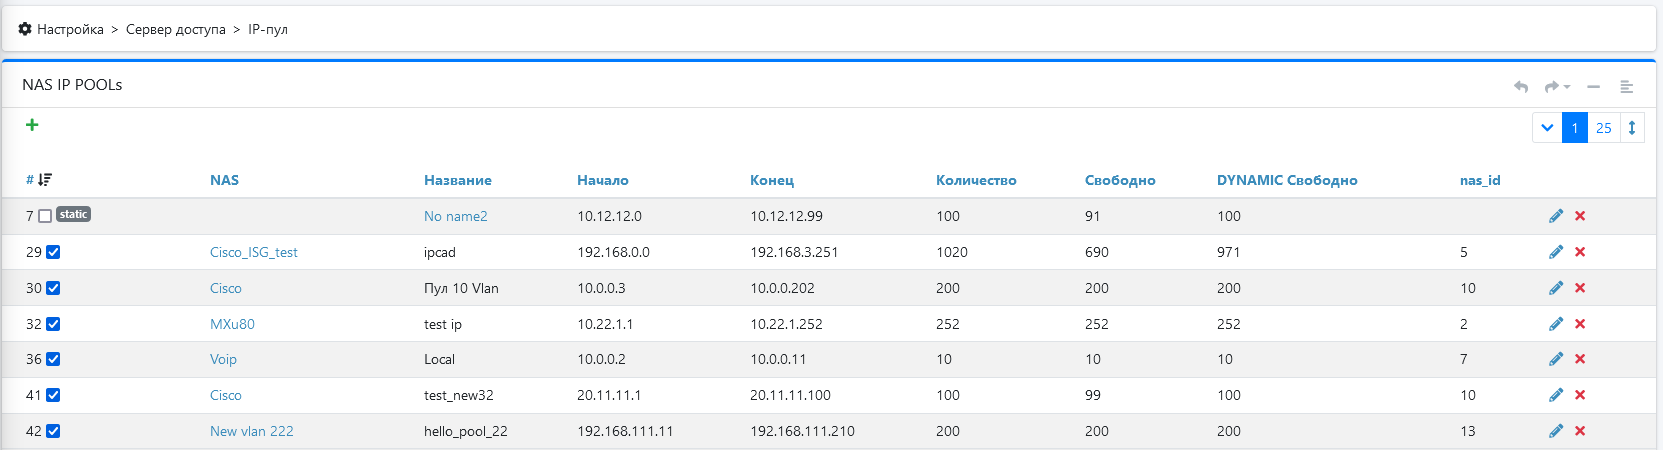Sort table by Название column header
The height and width of the screenshot is (450, 1663).
pyautogui.click(x=457, y=180)
